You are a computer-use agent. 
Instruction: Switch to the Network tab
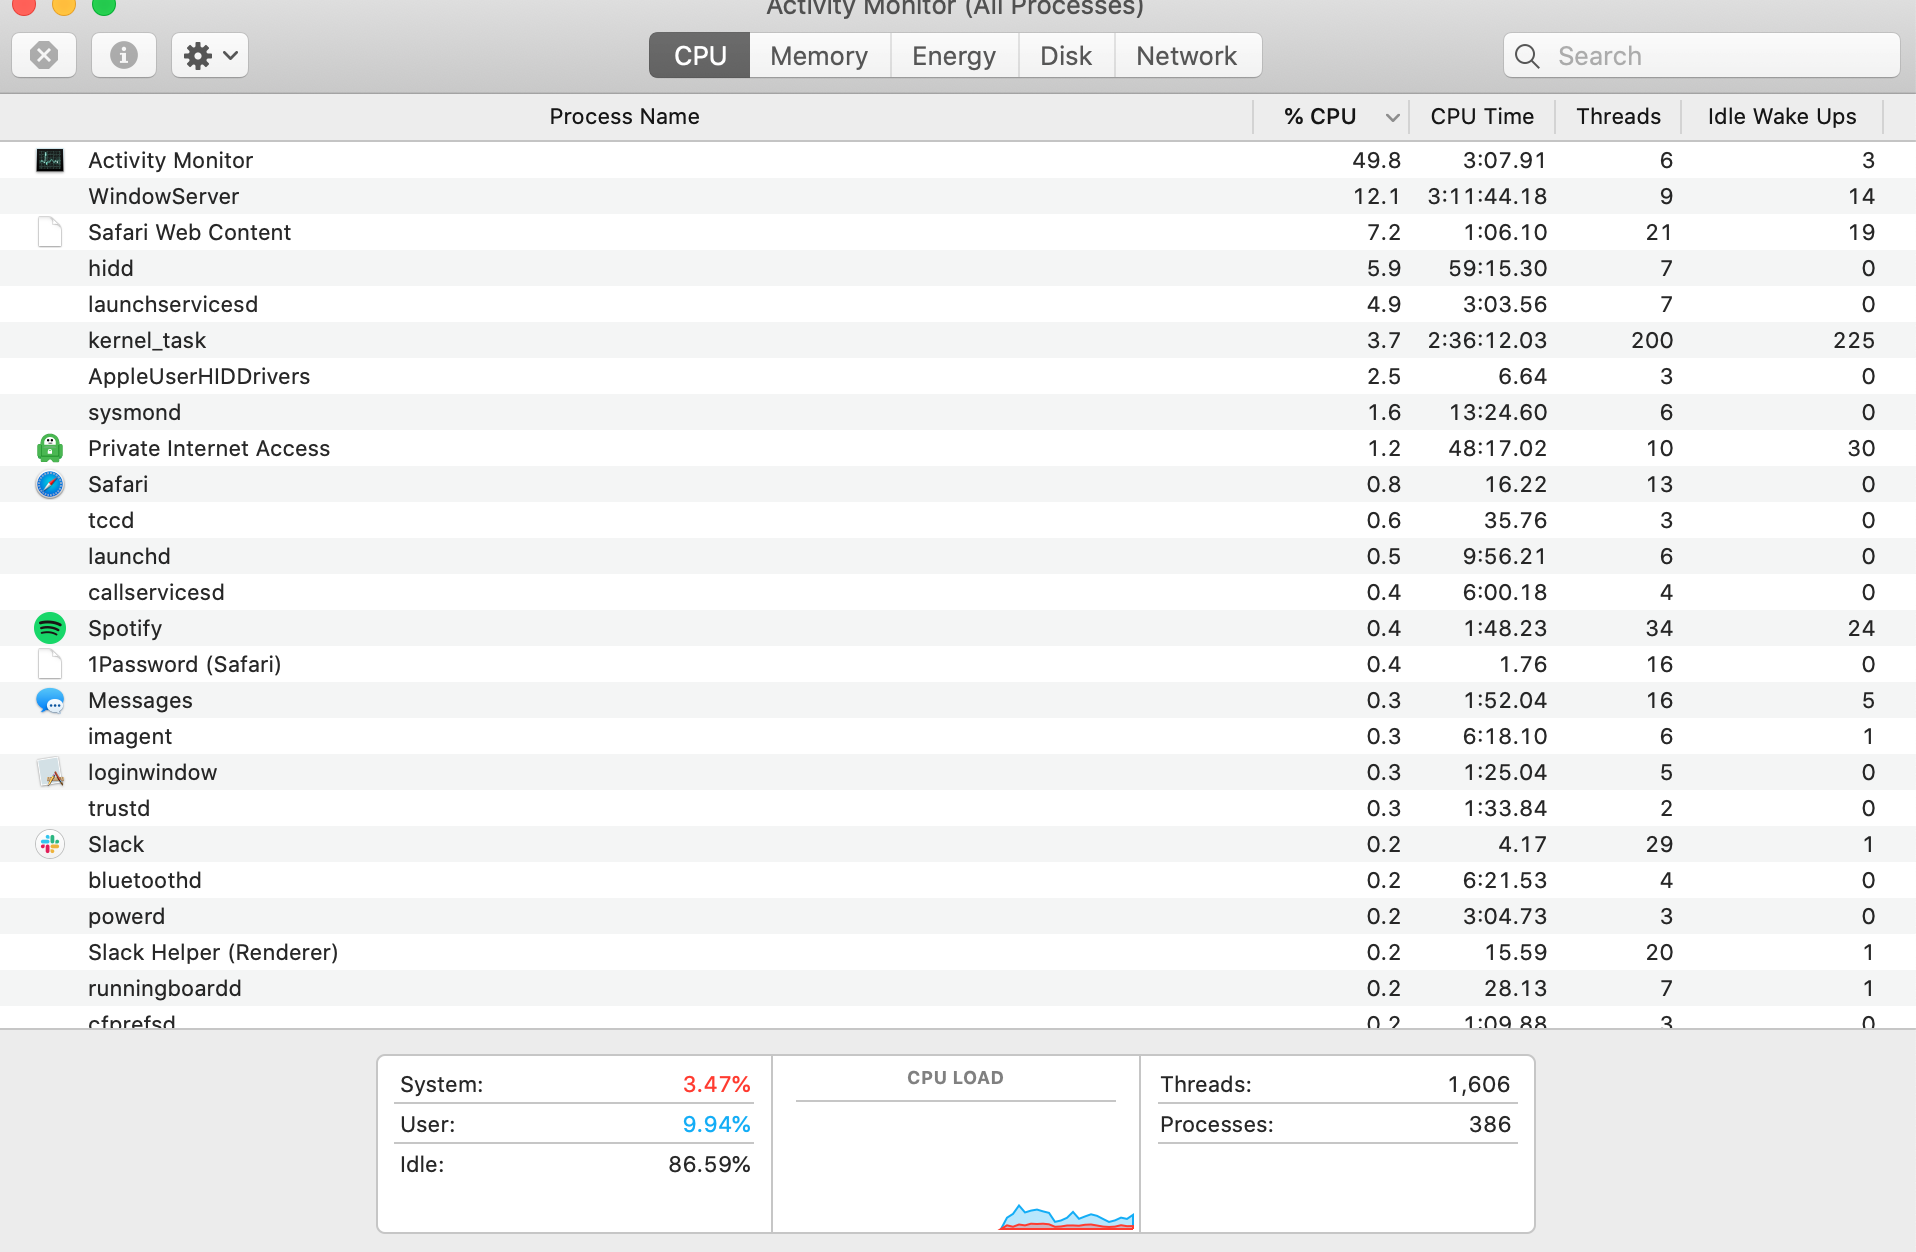click(x=1187, y=55)
